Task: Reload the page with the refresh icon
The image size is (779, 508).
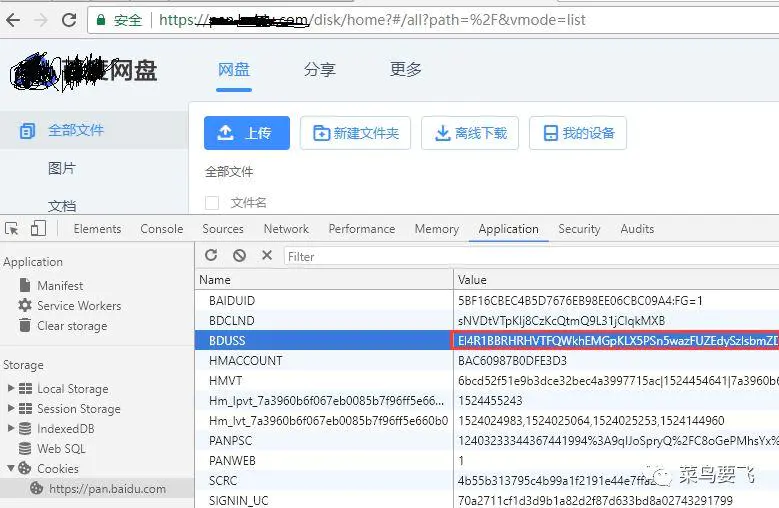Action: point(69,20)
